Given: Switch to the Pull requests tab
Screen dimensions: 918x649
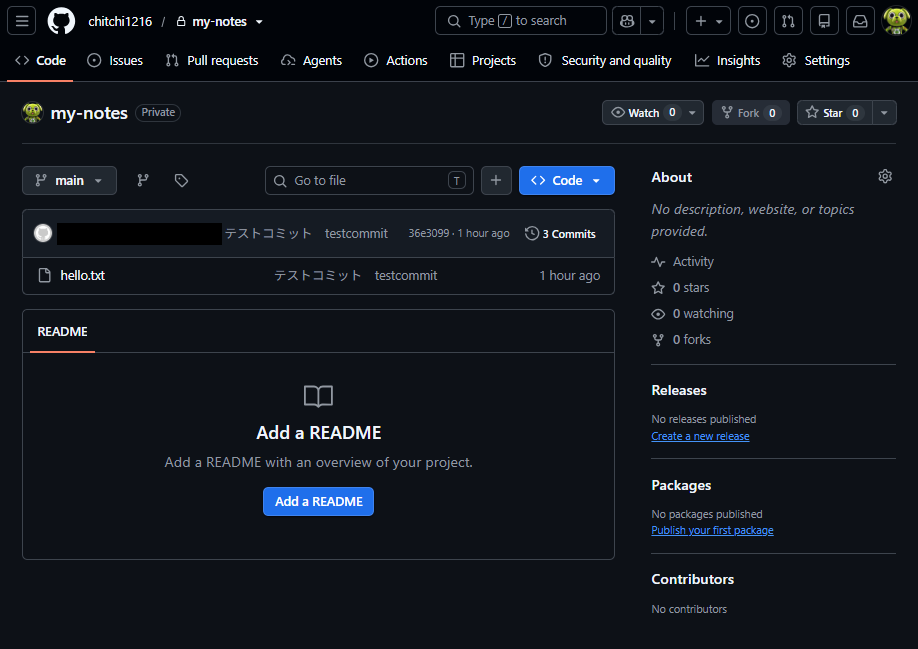Looking at the screenshot, I should pyautogui.click(x=211, y=60).
